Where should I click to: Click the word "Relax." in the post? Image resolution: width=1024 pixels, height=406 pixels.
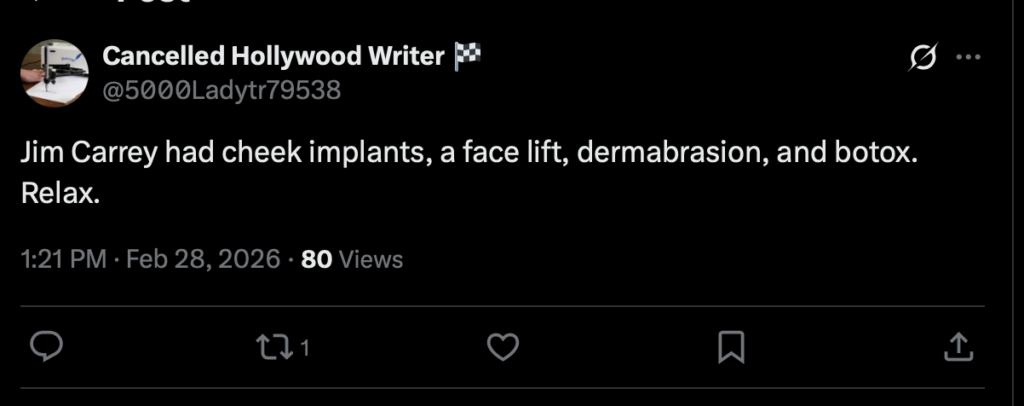[61, 193]
